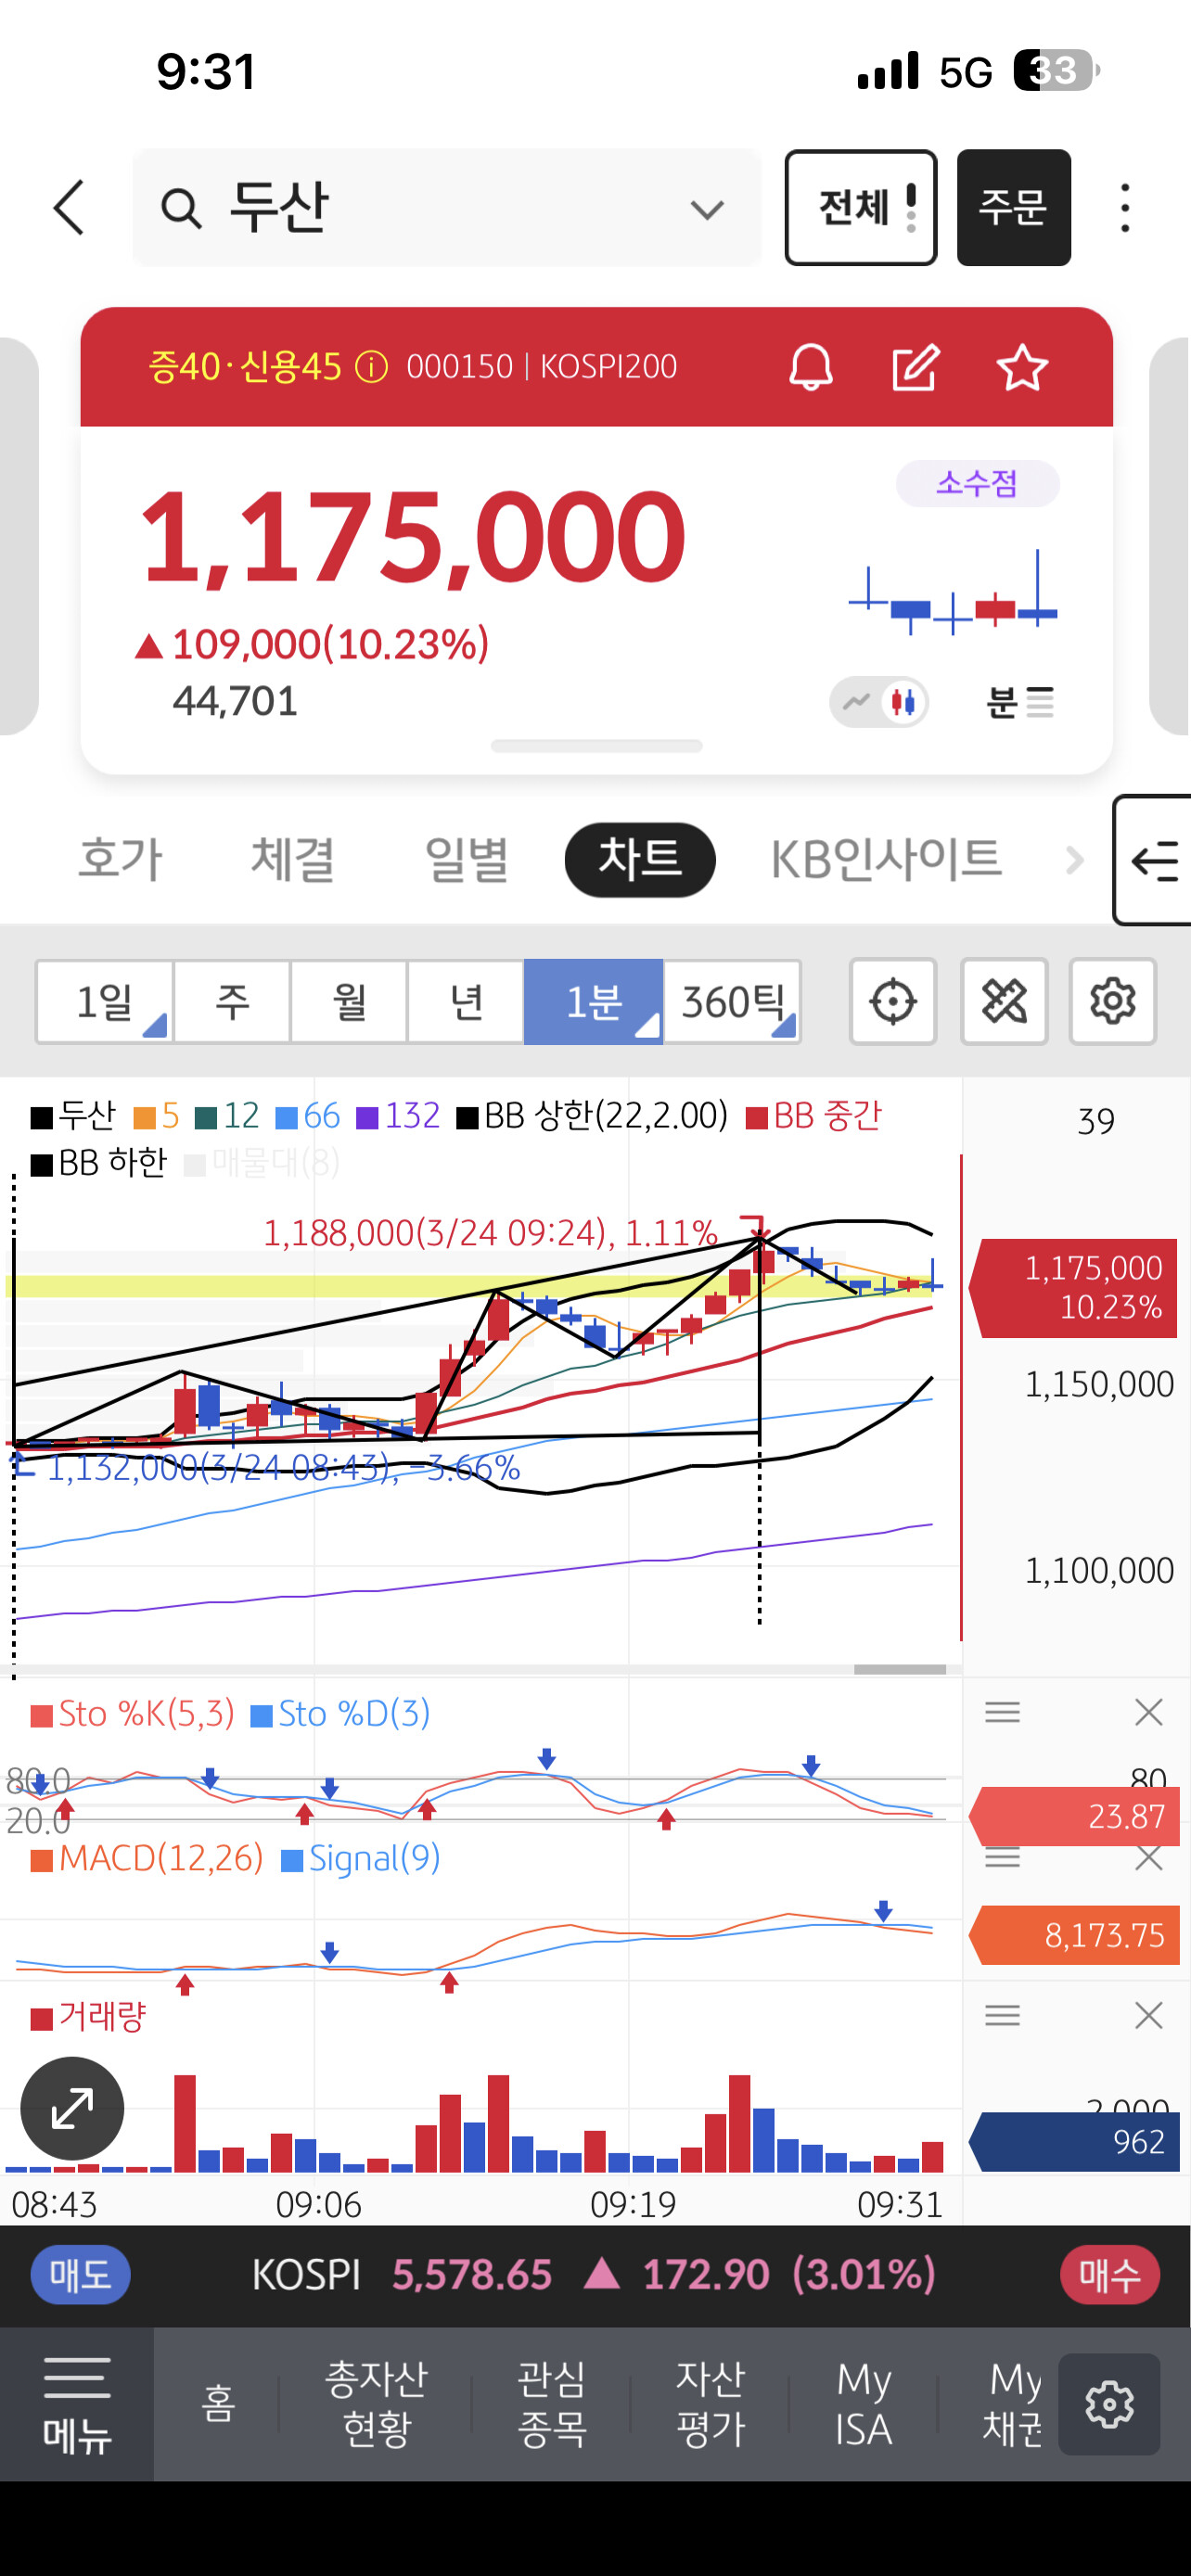This screenshot has width=1191, height=2576.
Task: Open My ISA in bottom navigation
Action: (x=864, y=2404)
